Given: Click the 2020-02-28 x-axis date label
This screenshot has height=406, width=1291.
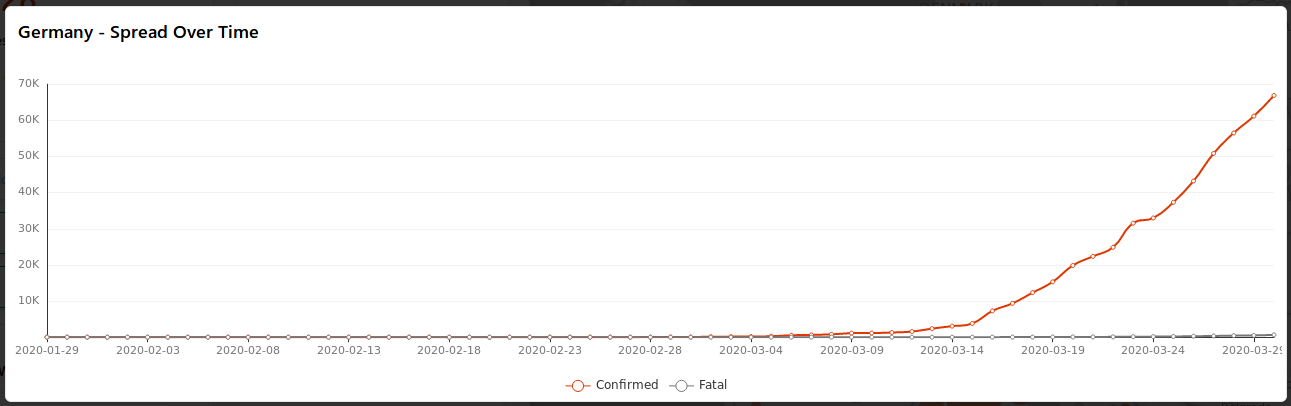Looking at the screenshot, I should tap(650, 351).
